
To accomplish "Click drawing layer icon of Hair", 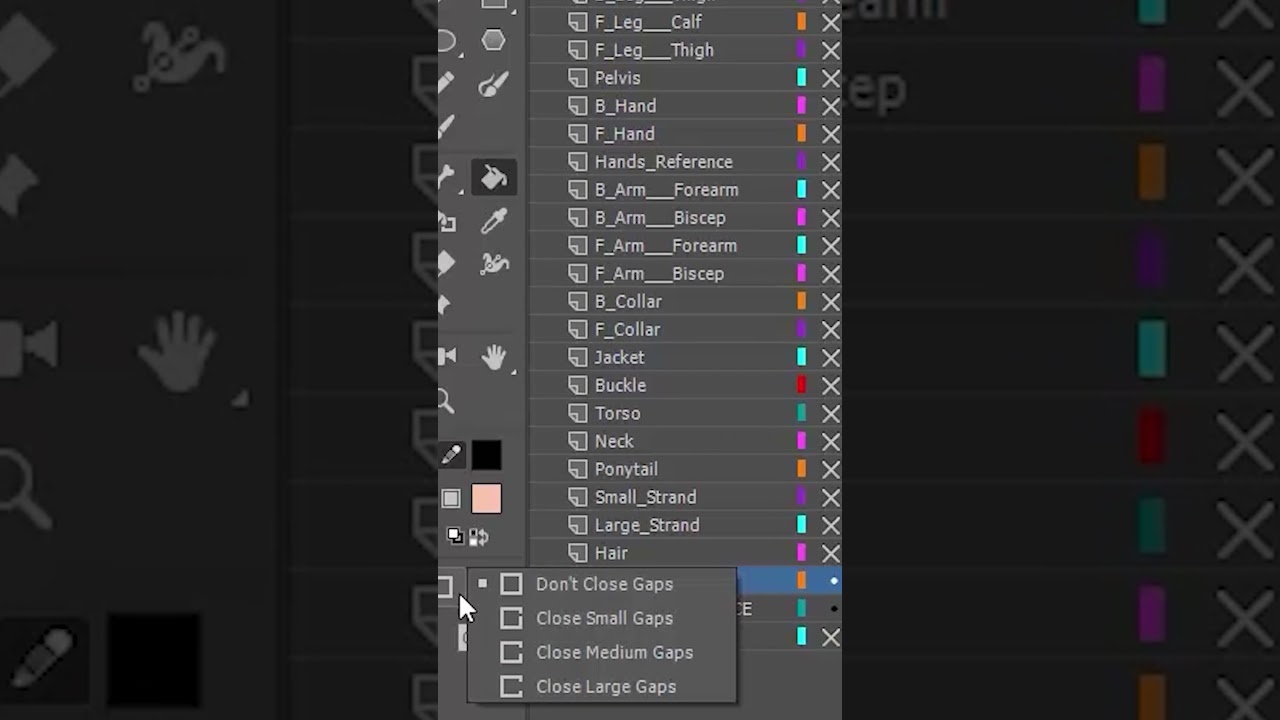I will [x=578, y=553].
